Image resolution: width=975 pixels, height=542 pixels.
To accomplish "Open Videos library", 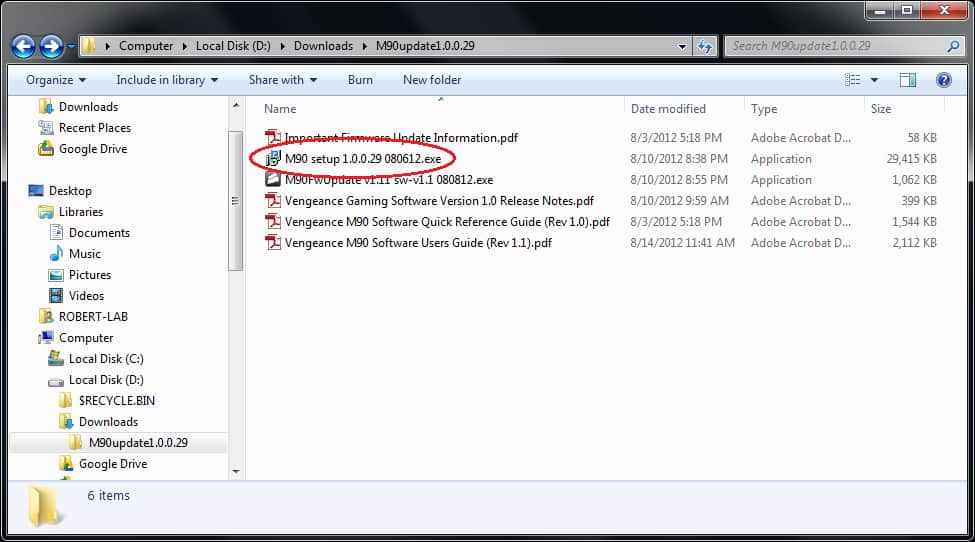I will click(x=86, y=296).
